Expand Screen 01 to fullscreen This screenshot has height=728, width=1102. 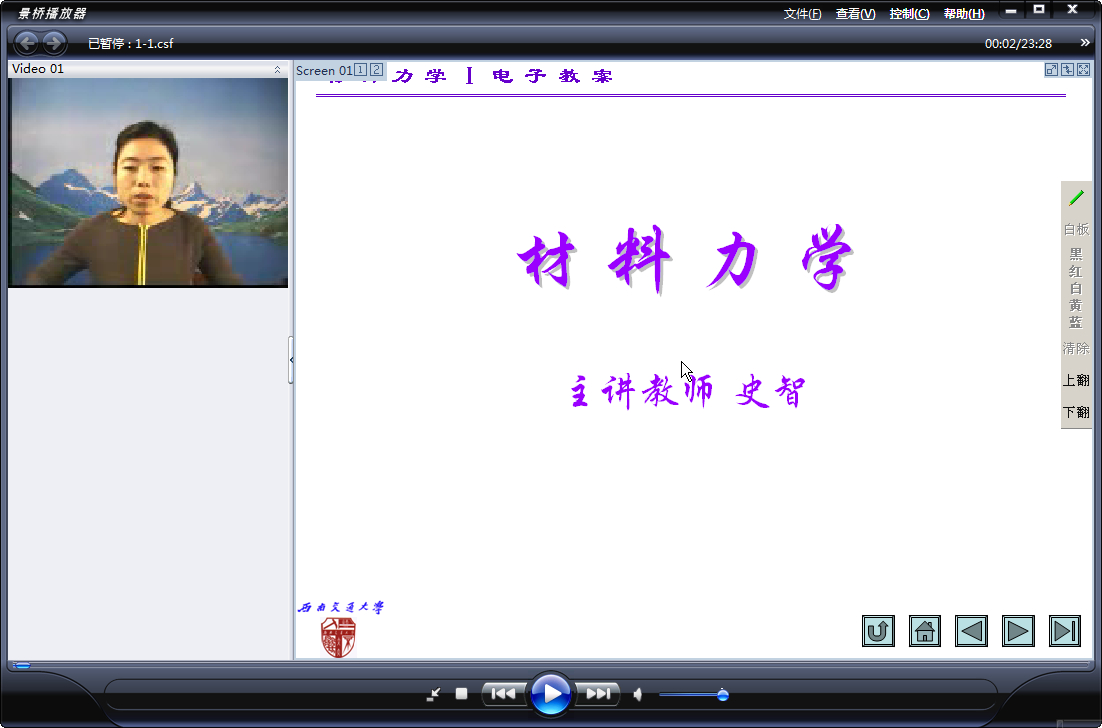(x=1084, y=69)
